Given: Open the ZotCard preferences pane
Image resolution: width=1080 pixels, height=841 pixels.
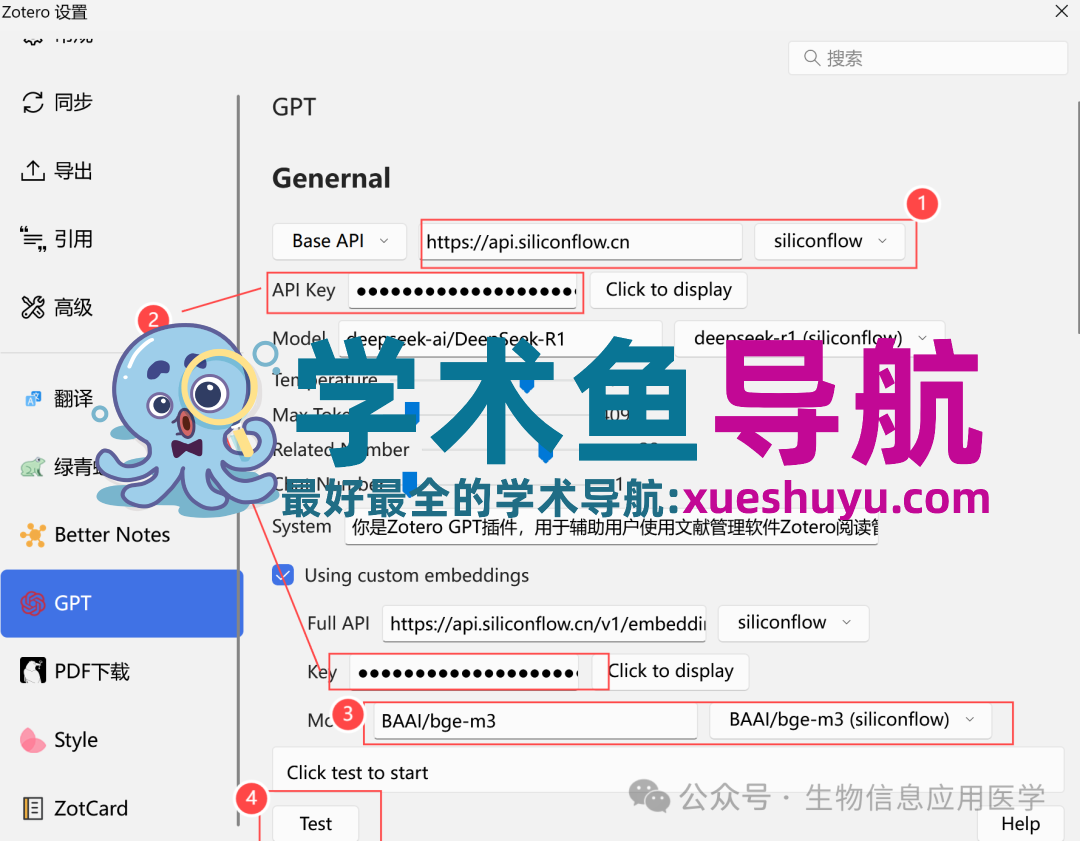Looking at the screenshot, I should (121, 808).
